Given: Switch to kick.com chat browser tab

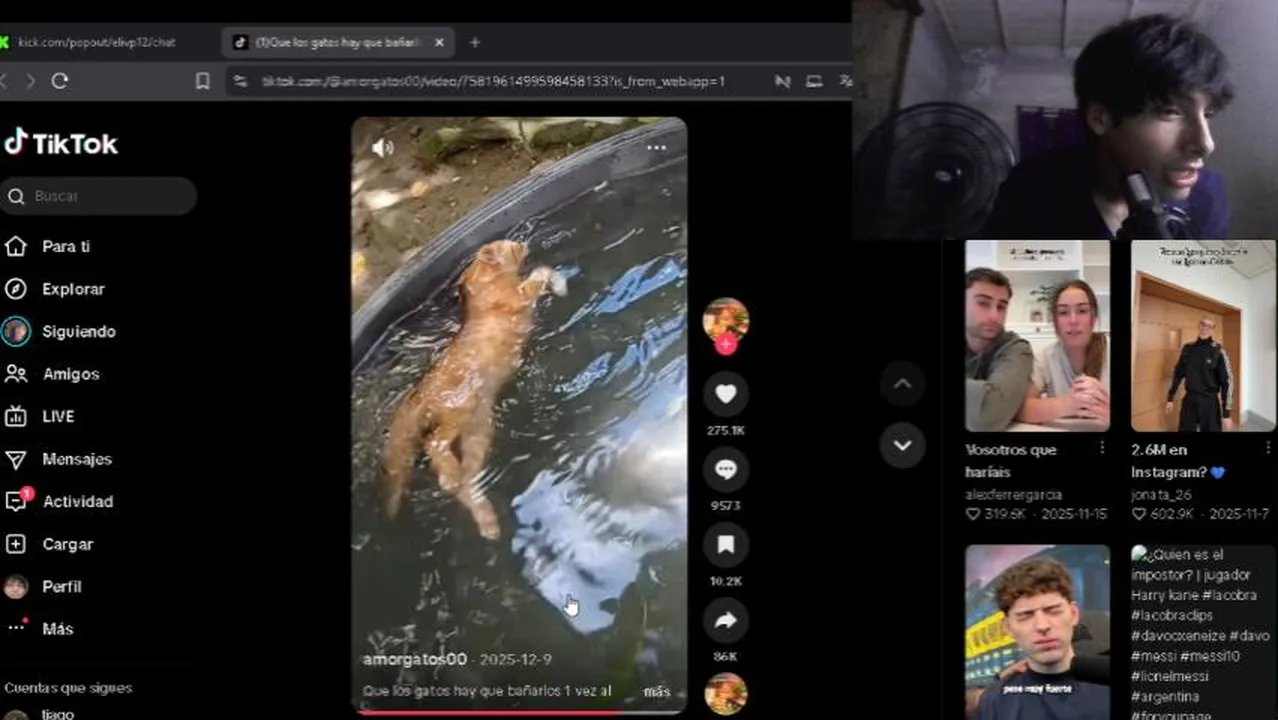Looking at the screenshot, I should [x=97, y=42].
